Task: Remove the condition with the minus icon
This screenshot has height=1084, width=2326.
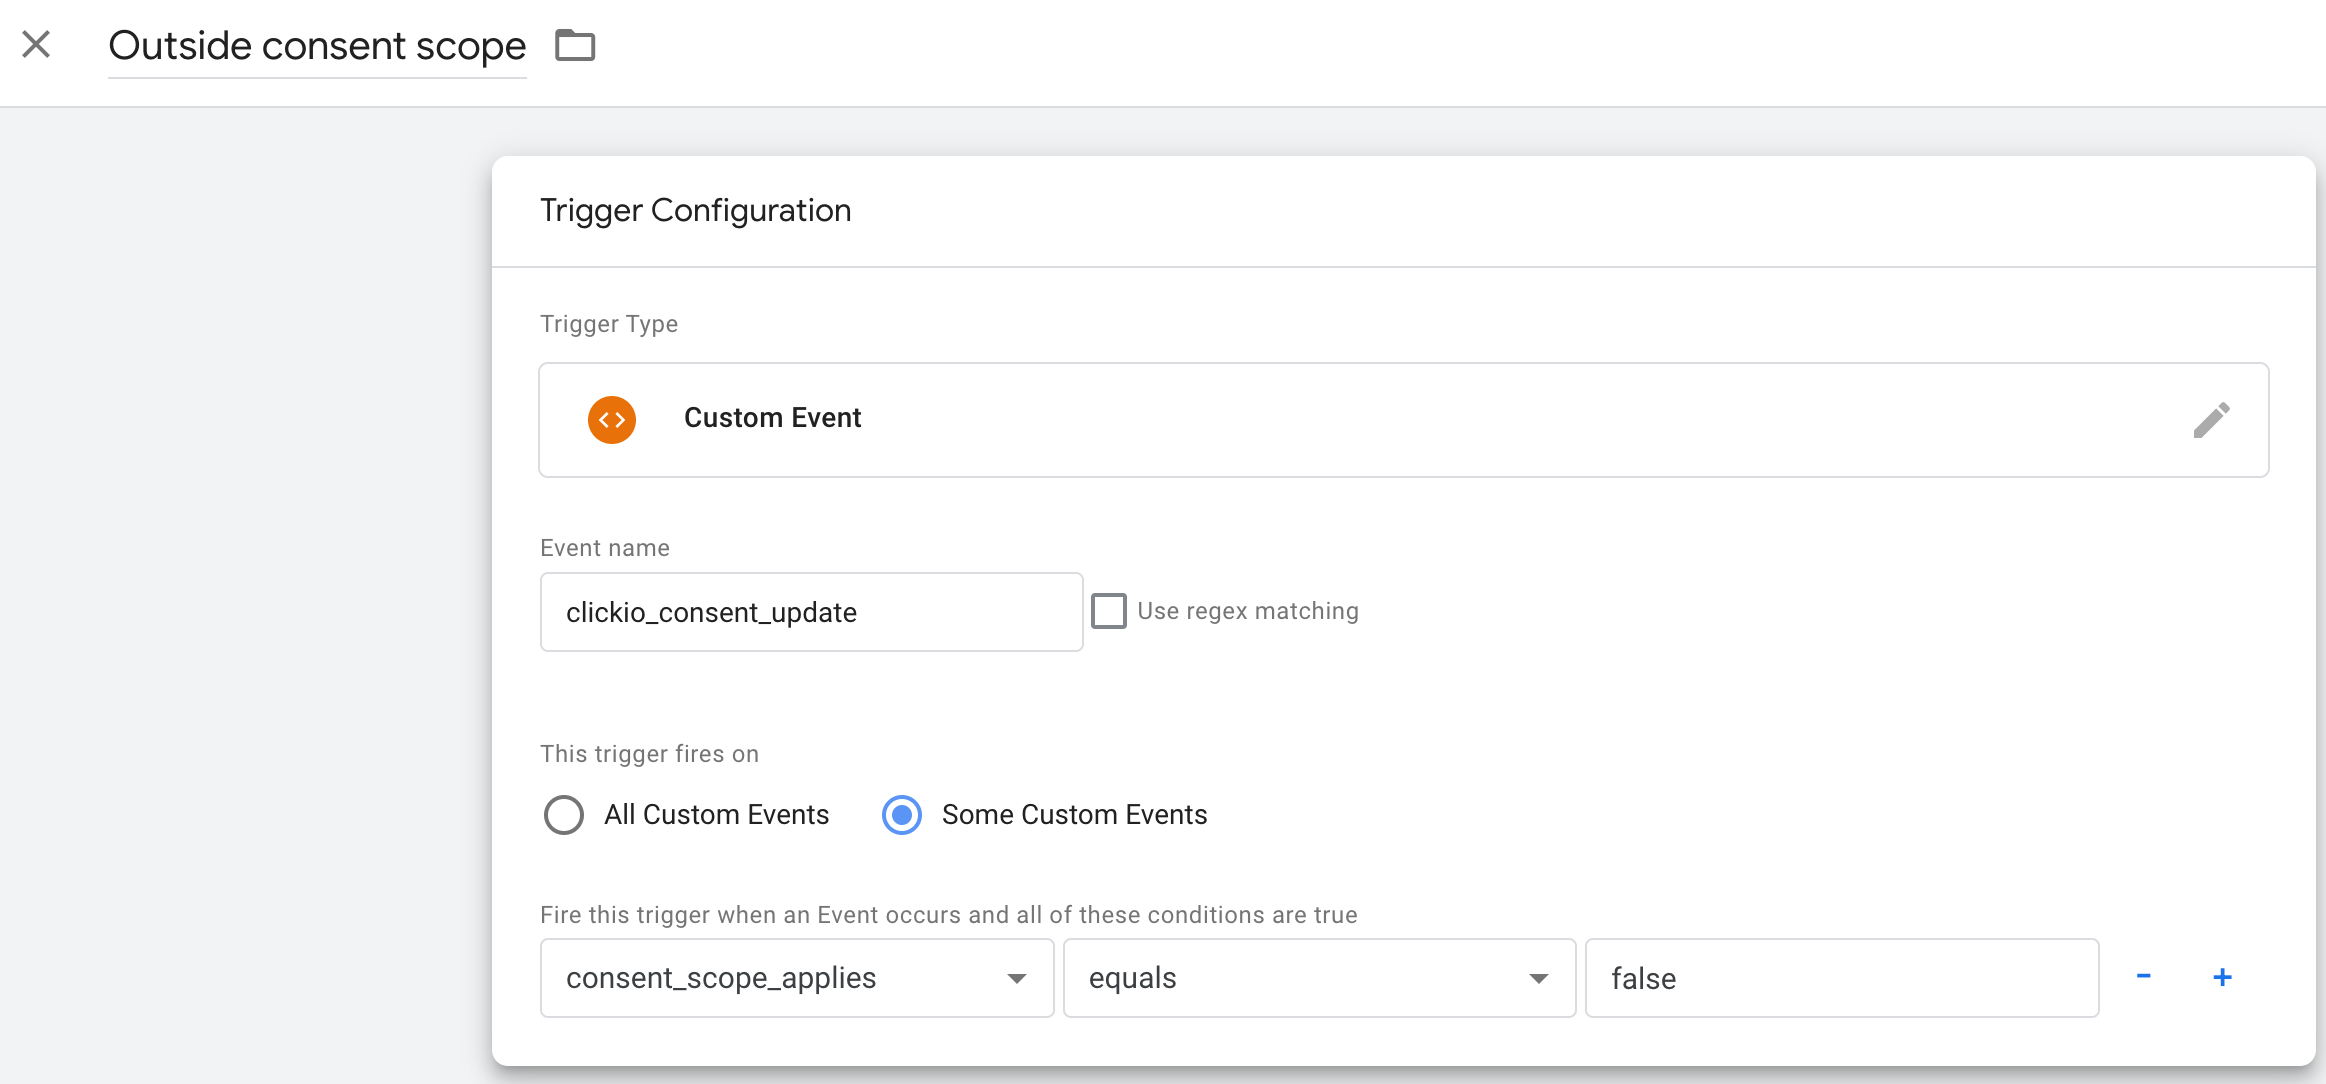Action: click(2144, 976)
